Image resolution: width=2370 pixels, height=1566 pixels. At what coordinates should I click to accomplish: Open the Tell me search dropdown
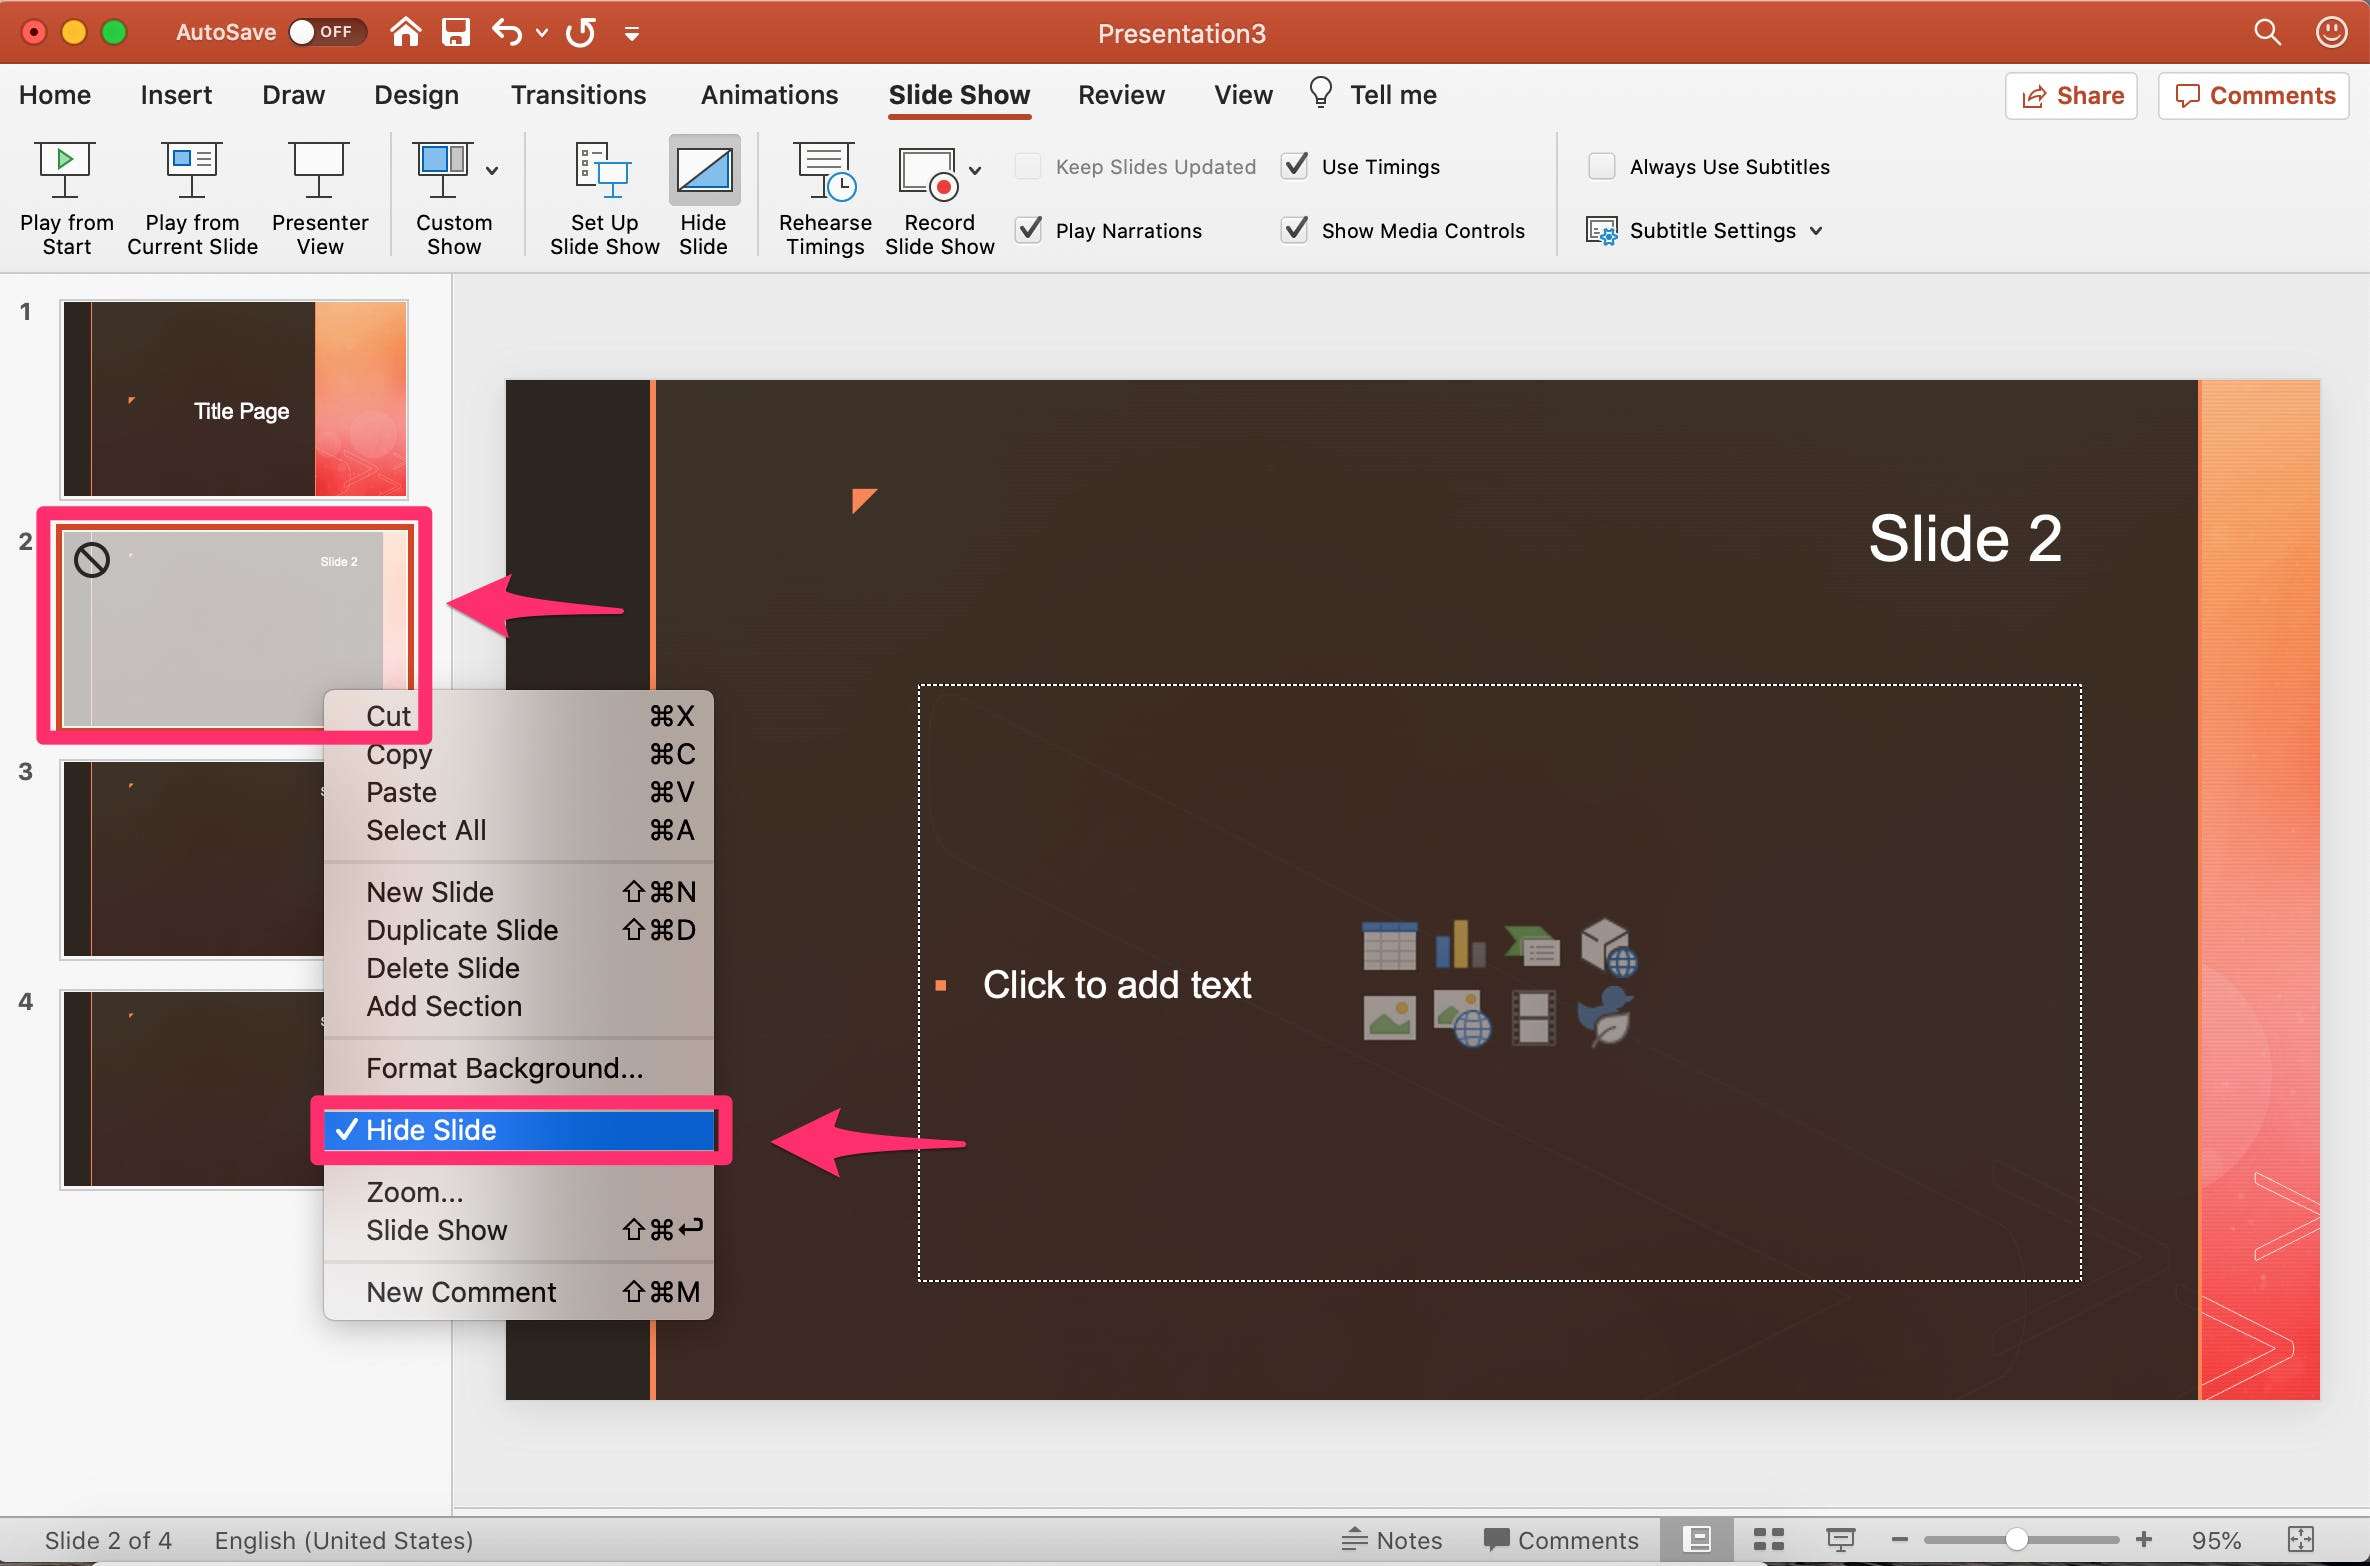[x=1391, y=93]
